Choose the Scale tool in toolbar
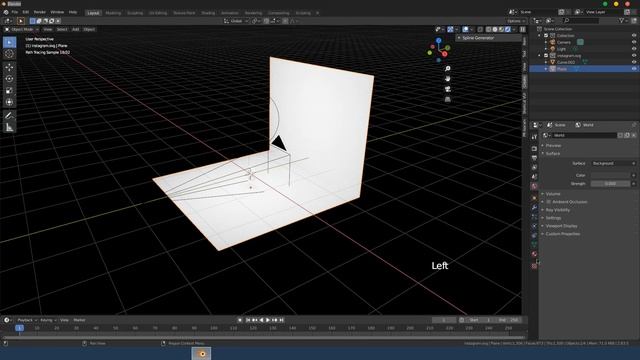This screenshot has height=360, width=640. pyautogui.click(x=9, y=91)
